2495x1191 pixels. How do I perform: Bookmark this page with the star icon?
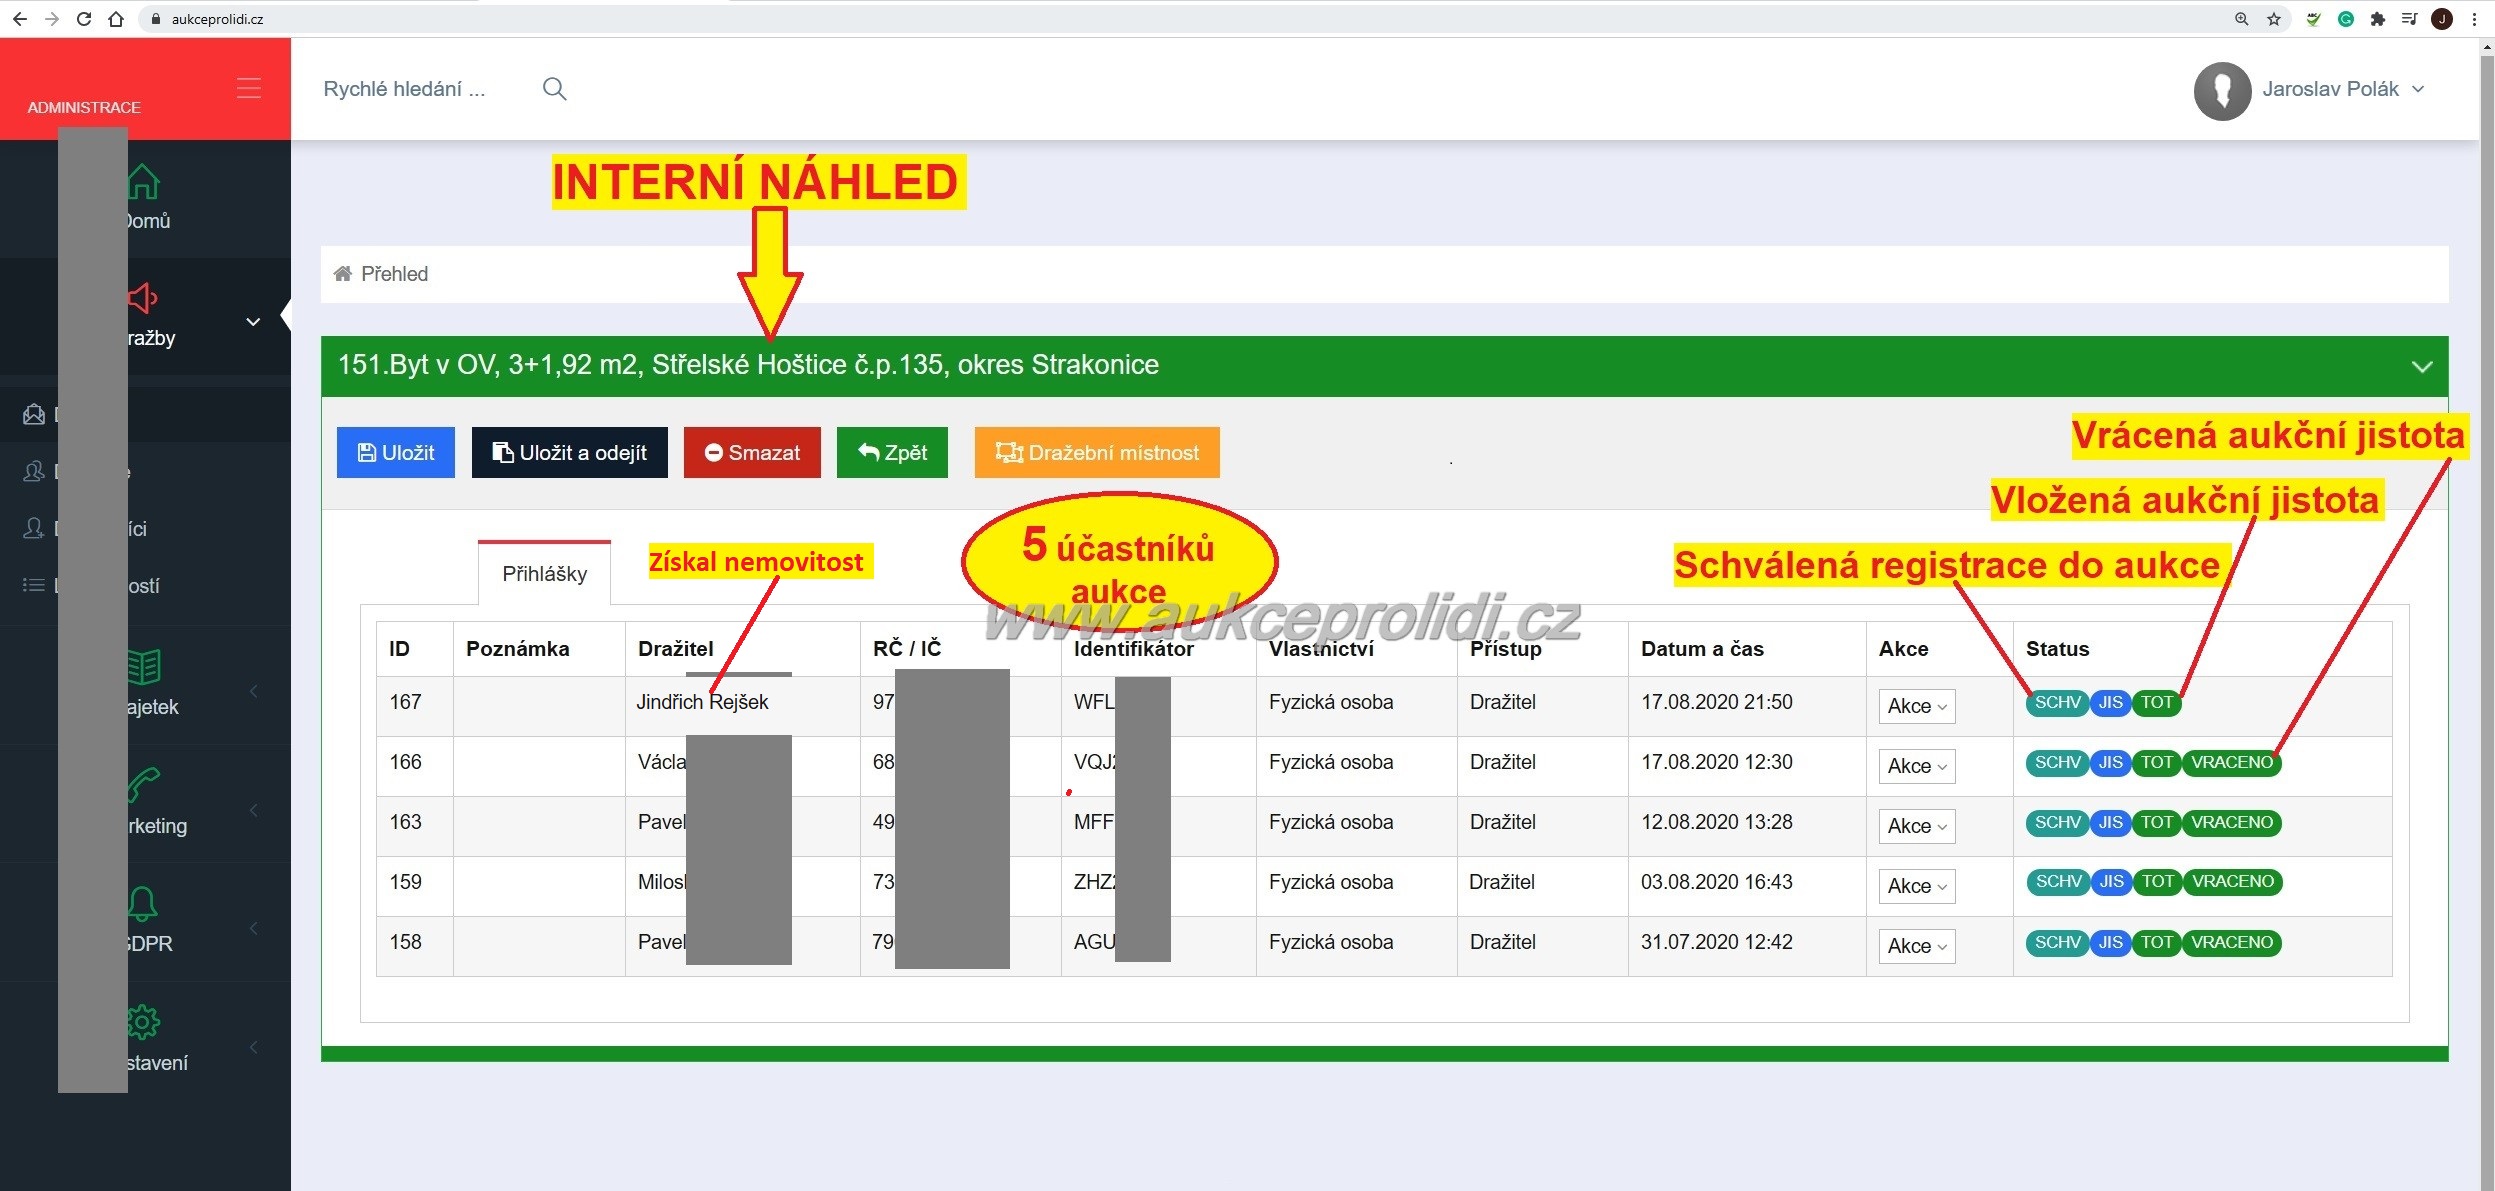click(2274, 19)
